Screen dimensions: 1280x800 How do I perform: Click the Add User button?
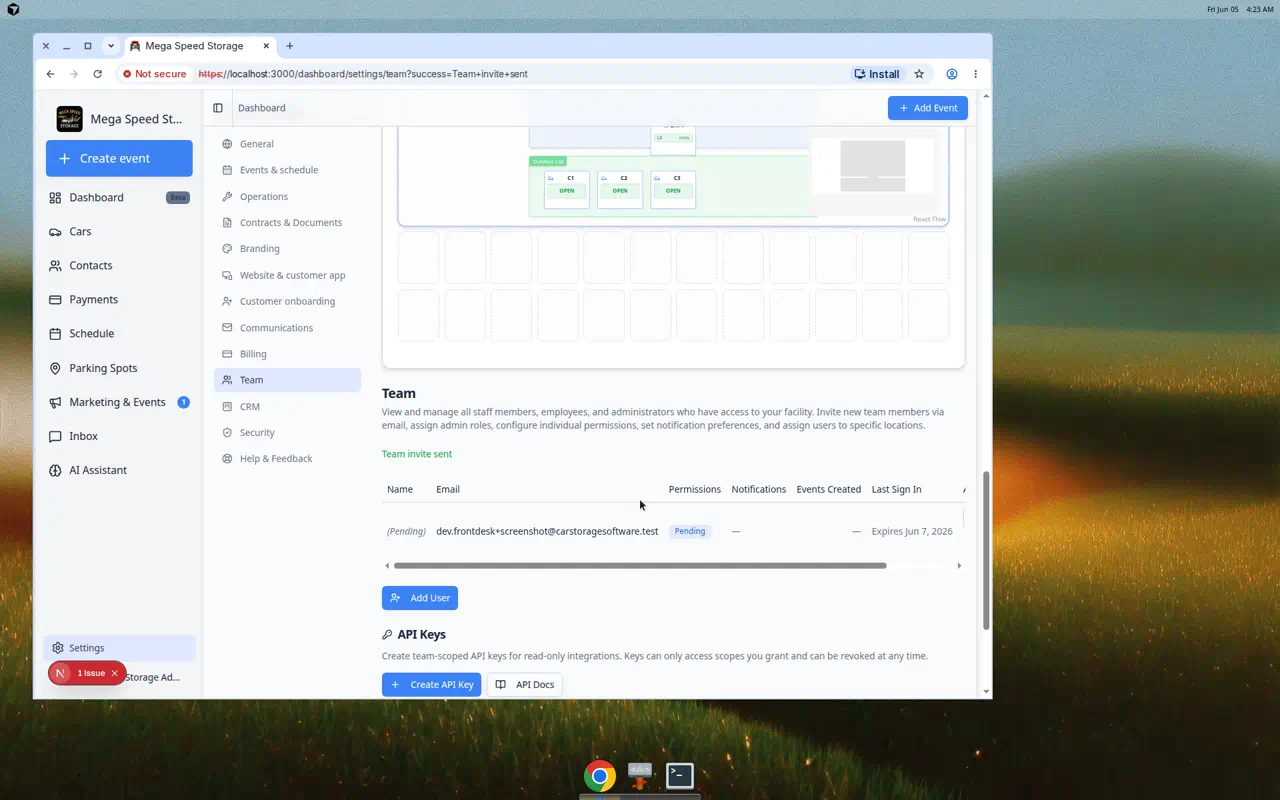(x=420, y=598)
